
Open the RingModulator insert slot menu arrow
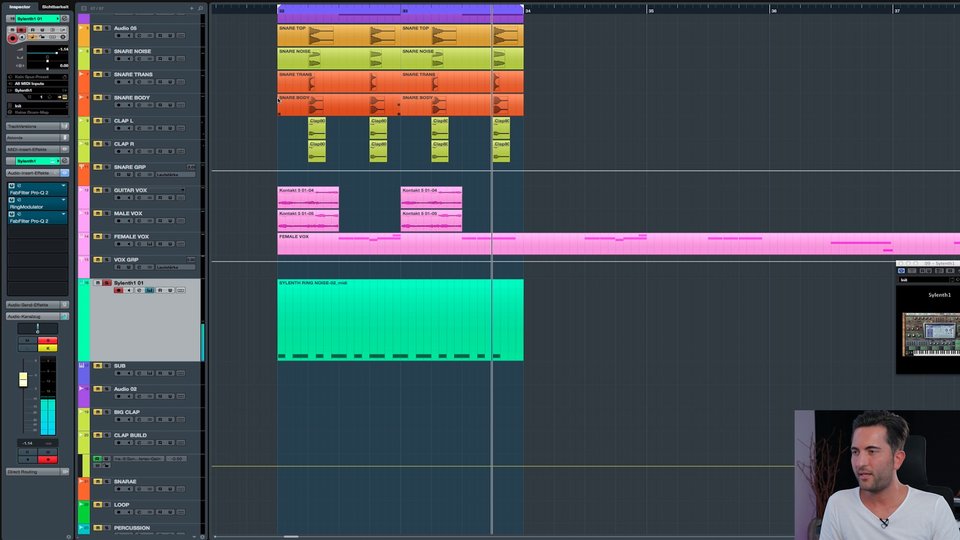[x=63, y=200]
